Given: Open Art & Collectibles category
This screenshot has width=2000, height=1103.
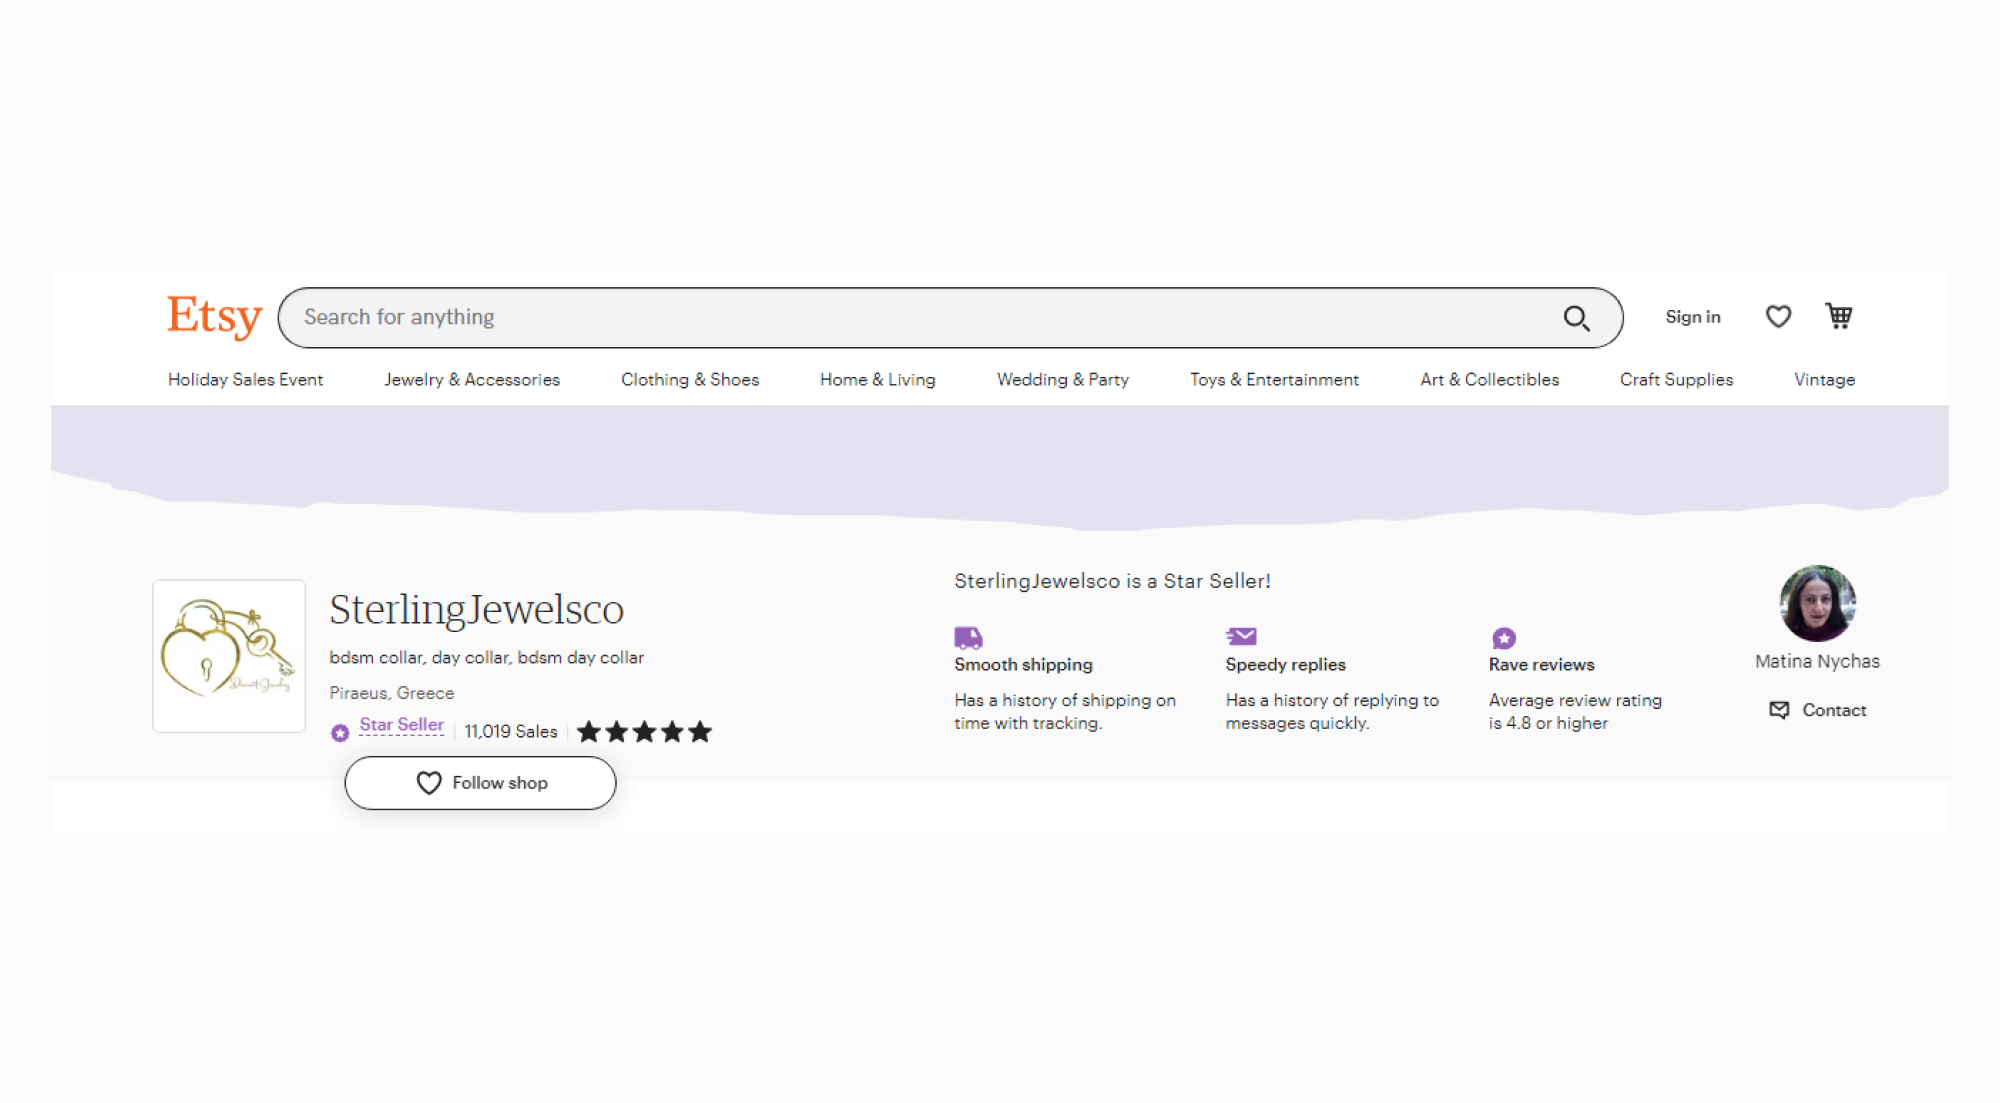Looking at the screenshot, I should [x=1489, y=380].
